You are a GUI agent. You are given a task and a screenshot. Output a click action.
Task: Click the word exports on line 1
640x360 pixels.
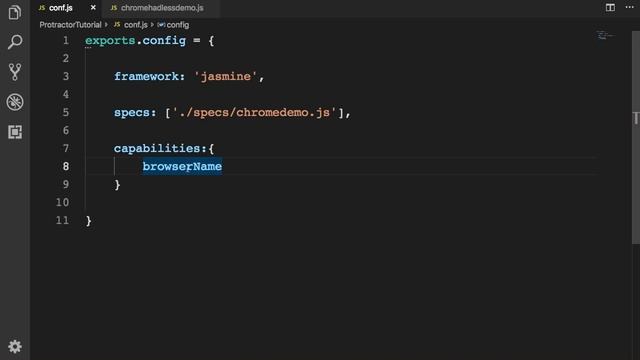(110, 40)
